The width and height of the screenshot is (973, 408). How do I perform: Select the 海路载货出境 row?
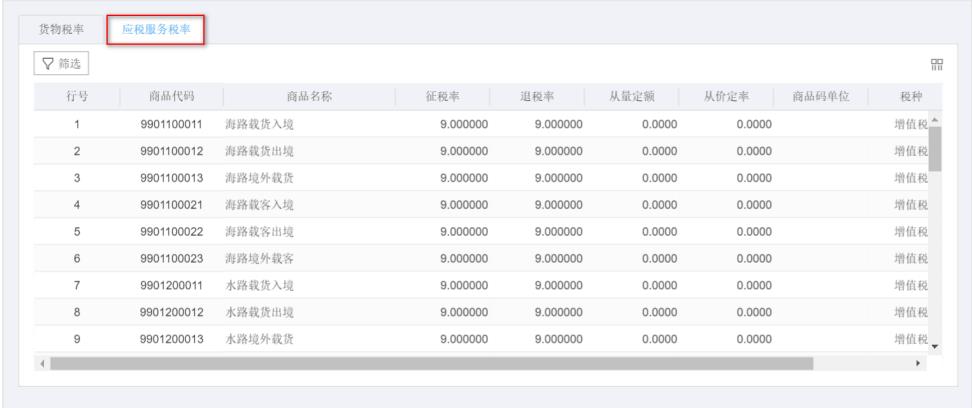pos(259,151)
